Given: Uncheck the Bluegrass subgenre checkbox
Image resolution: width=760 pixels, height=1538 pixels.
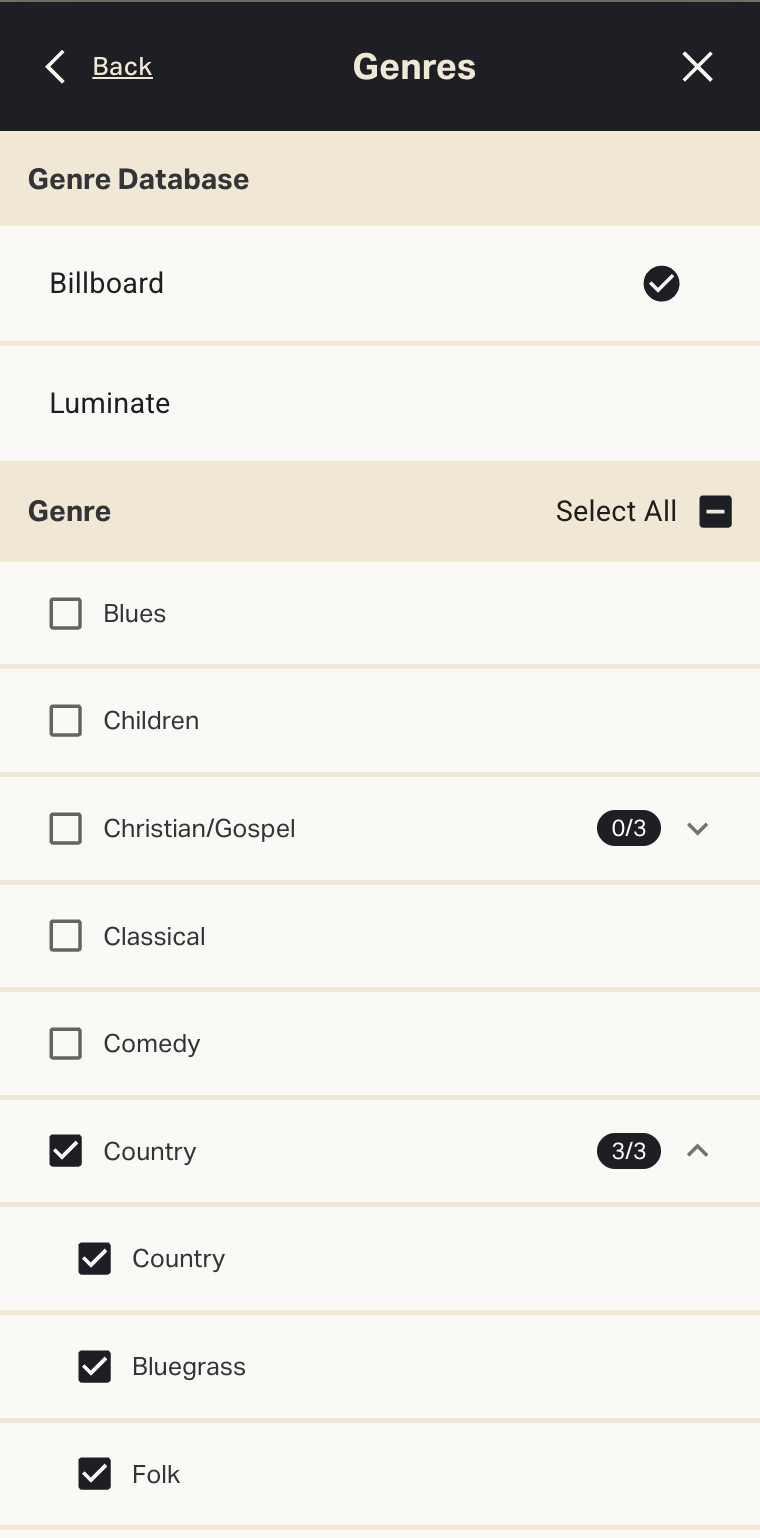Looking at the screenshot, I should pos(95,1367).
